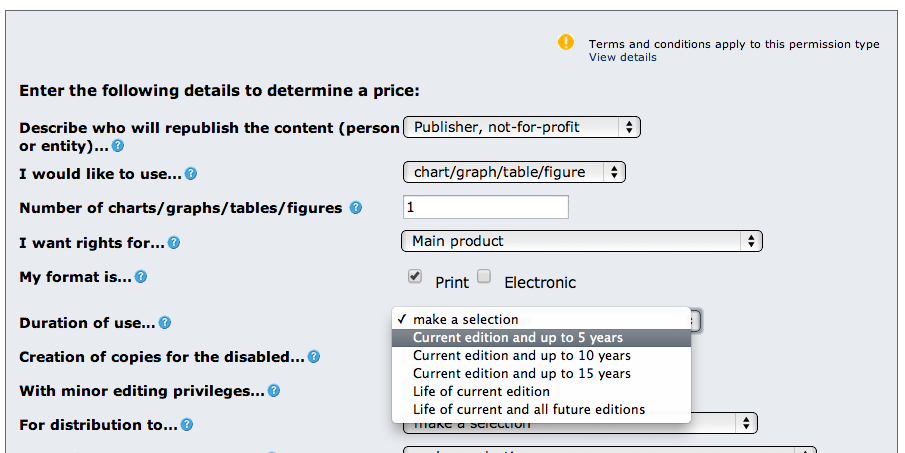Click help icon beside minor editing privileges
This screenshot has height=453, width=905.
point(274,391)
